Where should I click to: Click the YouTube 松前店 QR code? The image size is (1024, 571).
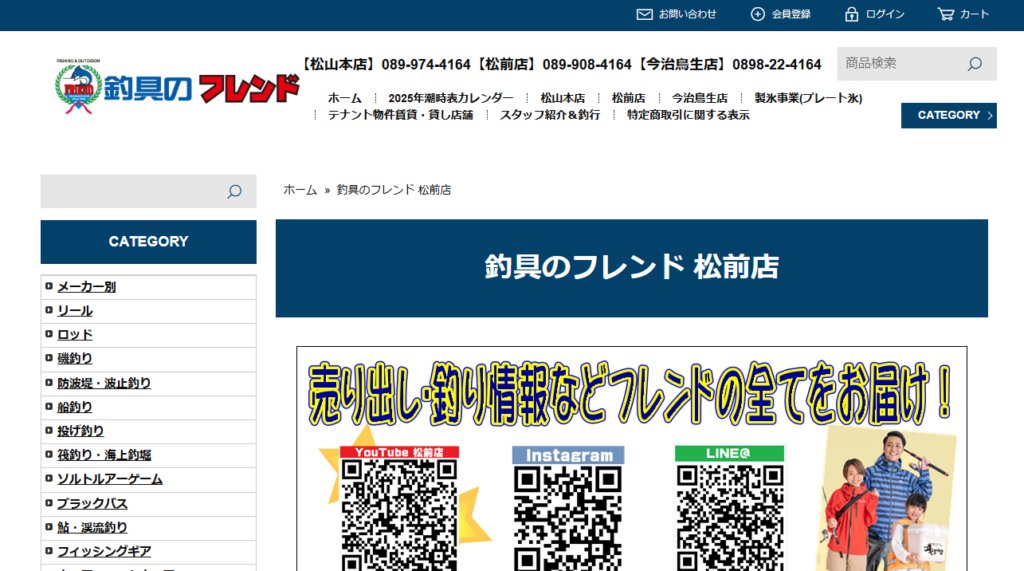point(399,515)
